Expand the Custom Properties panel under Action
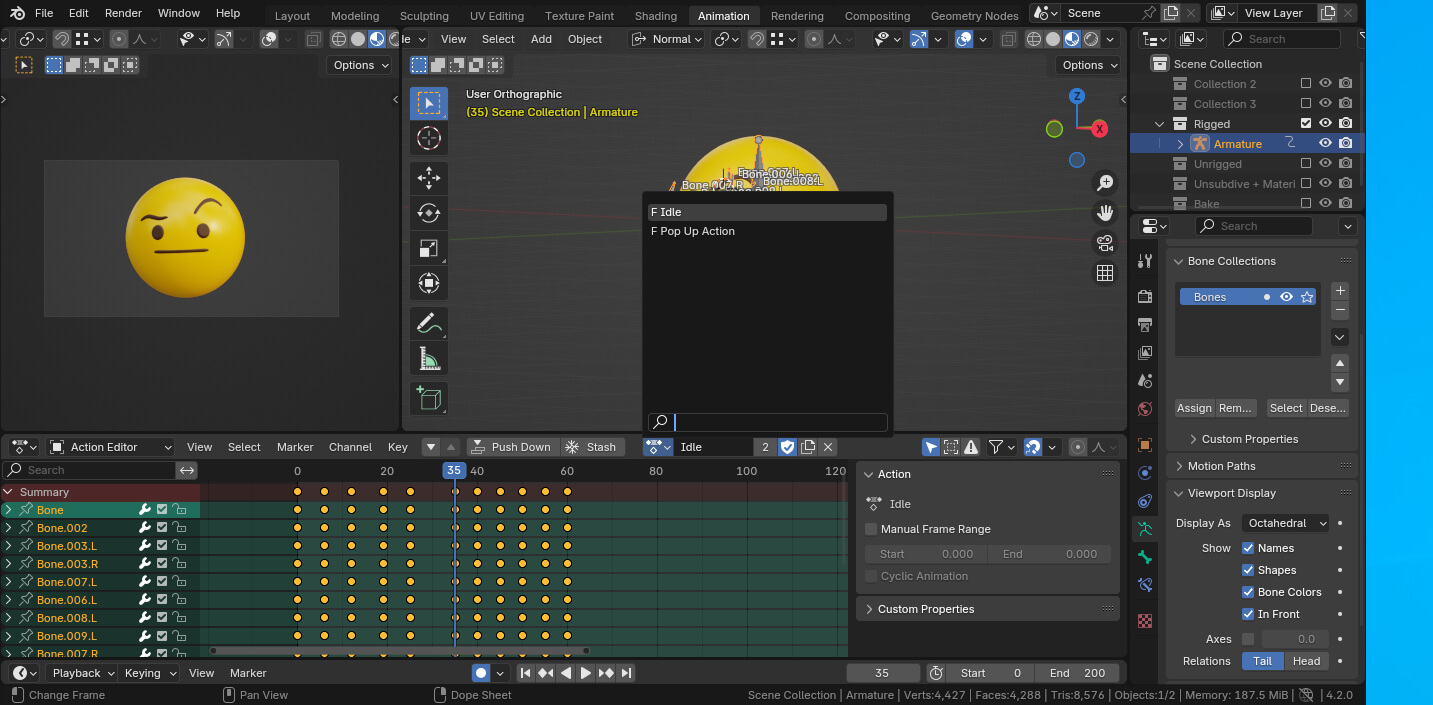 (x=925, y=609)
